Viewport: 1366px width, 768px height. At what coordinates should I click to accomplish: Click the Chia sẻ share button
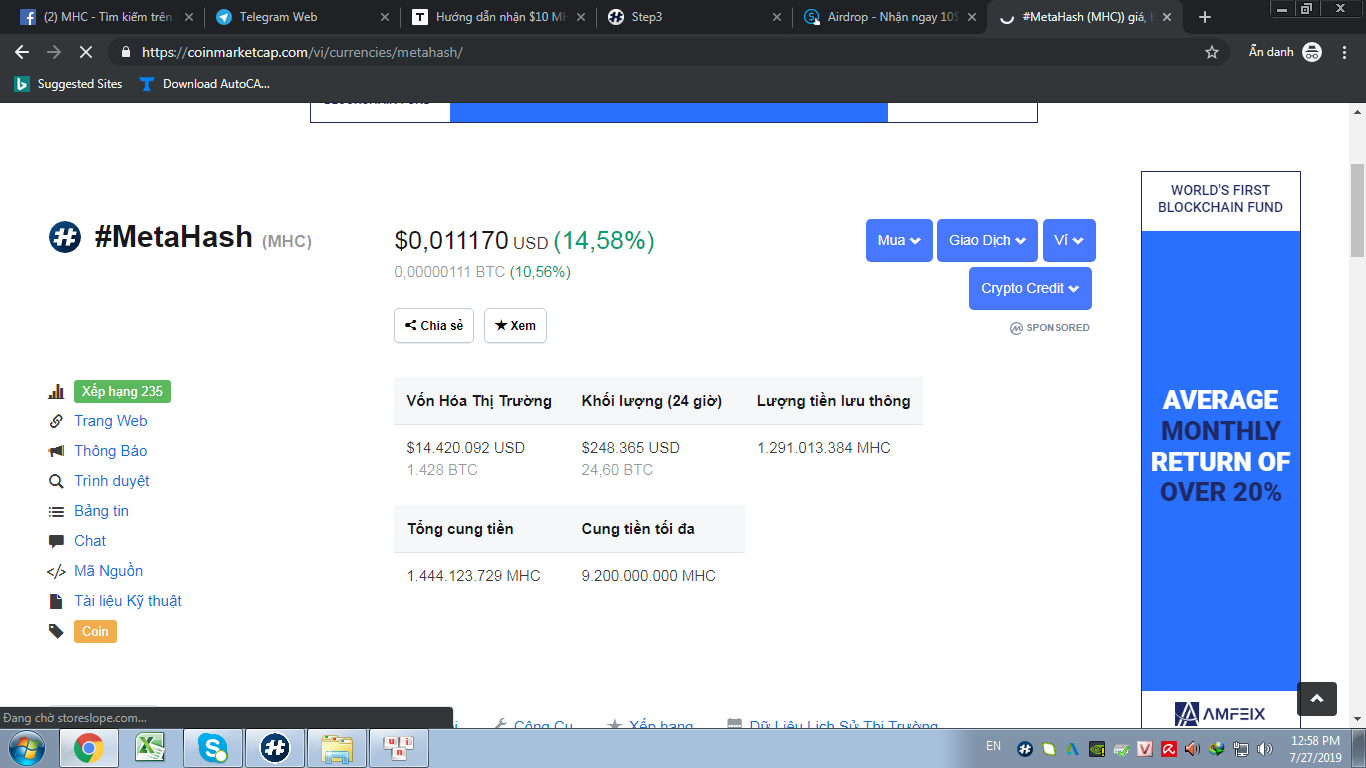(434, 326)
